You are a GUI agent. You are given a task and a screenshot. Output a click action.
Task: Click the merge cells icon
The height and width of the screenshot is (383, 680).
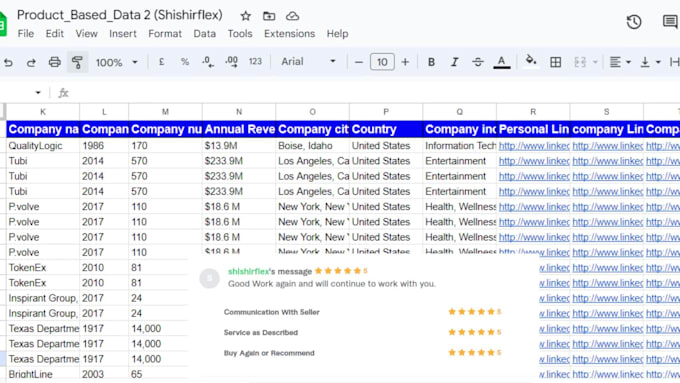(580, 62)
